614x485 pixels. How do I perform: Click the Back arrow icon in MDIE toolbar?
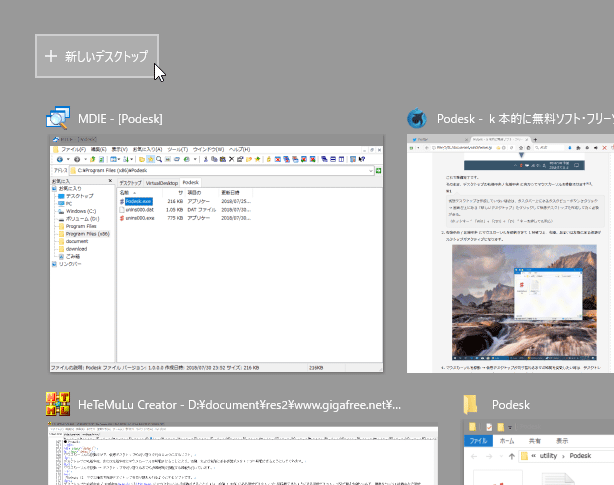(x=60, y=159)
